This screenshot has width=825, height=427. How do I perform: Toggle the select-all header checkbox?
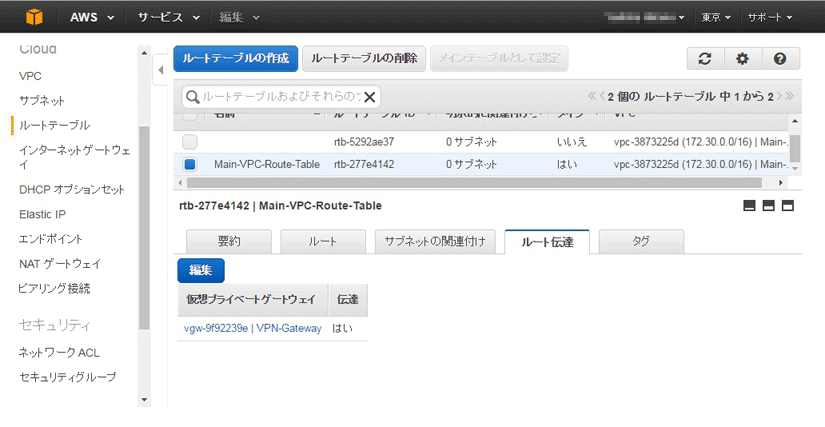click(x=190, y=117)
